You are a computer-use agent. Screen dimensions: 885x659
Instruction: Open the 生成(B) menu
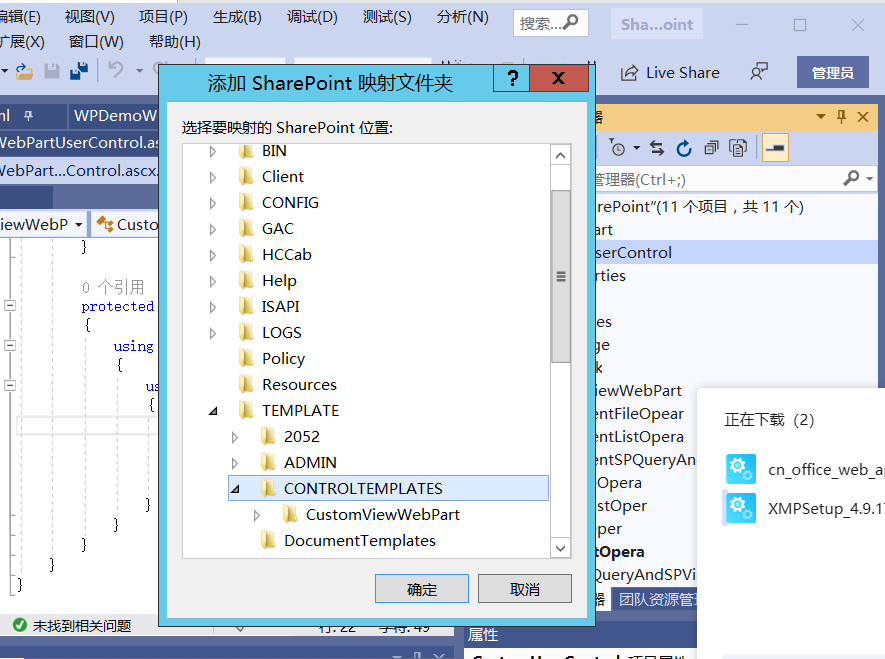(x=237, y=17)
